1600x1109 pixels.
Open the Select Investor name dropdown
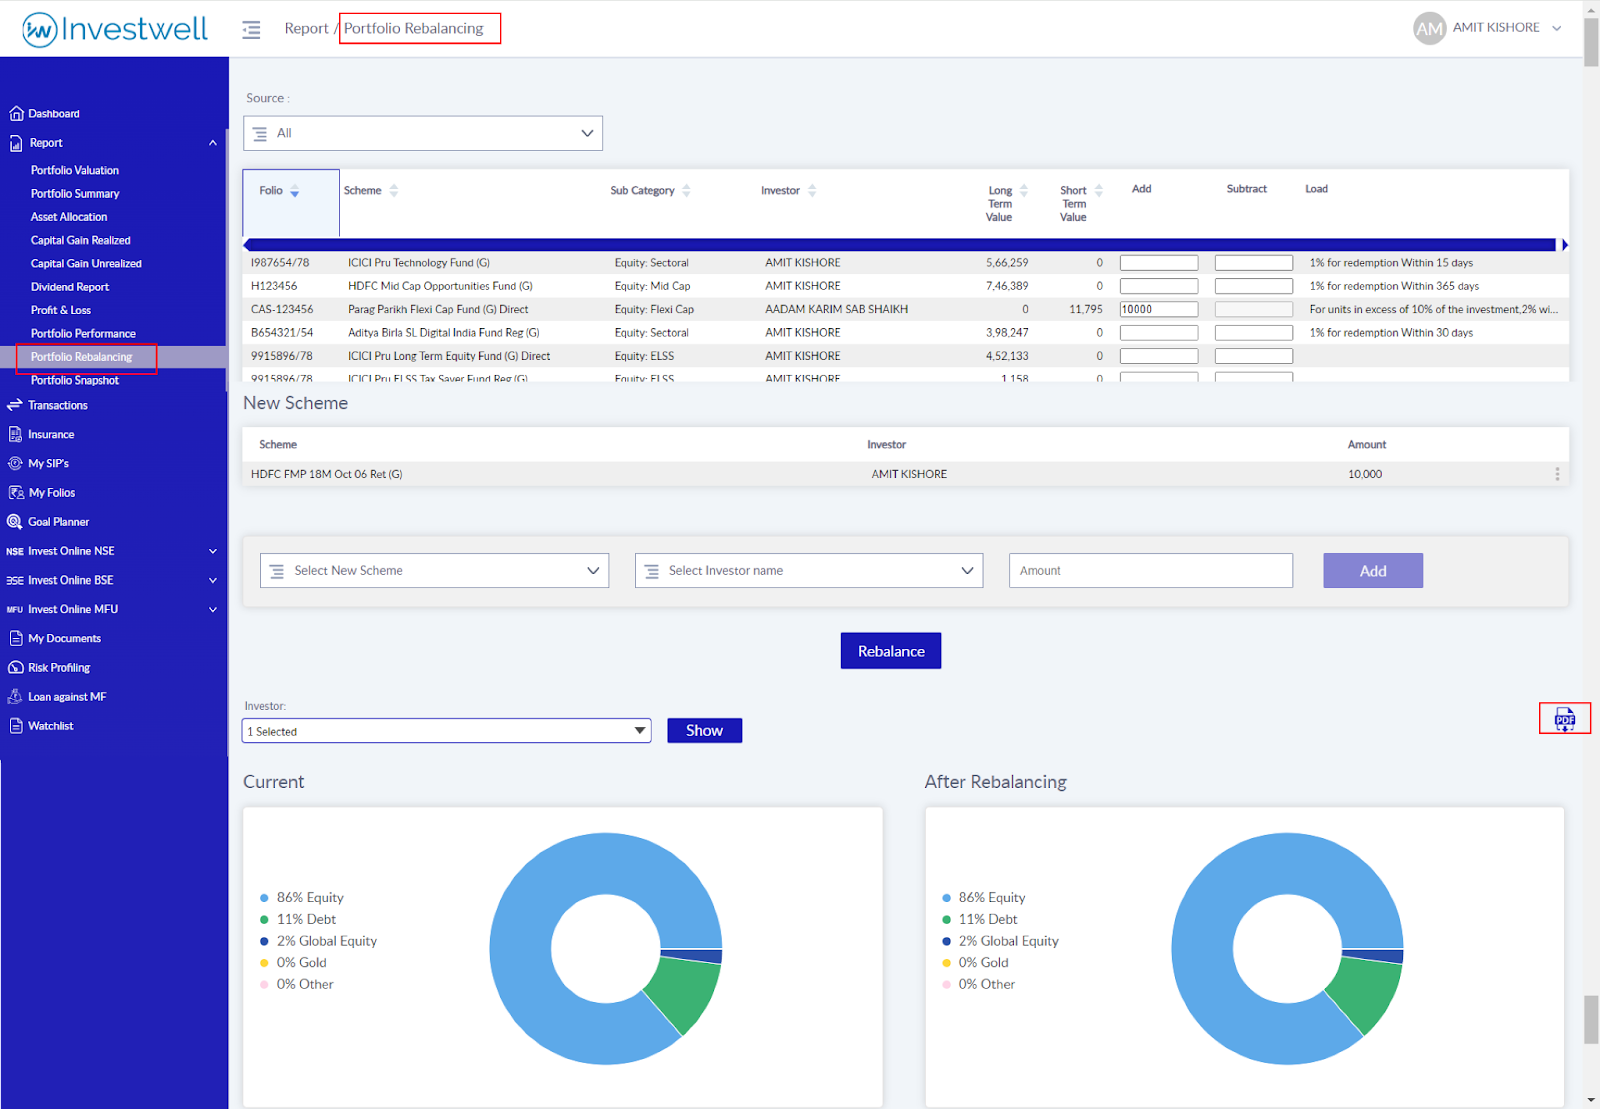coord(809,571)
